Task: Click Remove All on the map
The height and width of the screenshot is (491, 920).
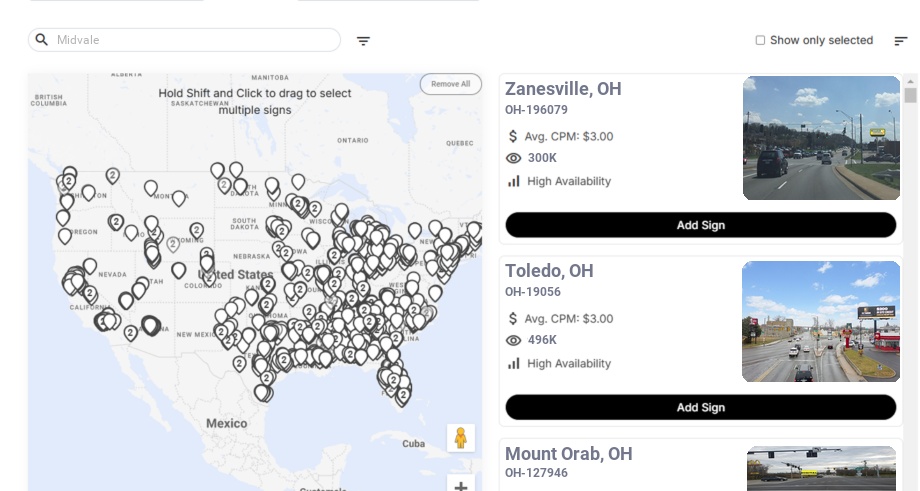Action: tap(450, 84)
